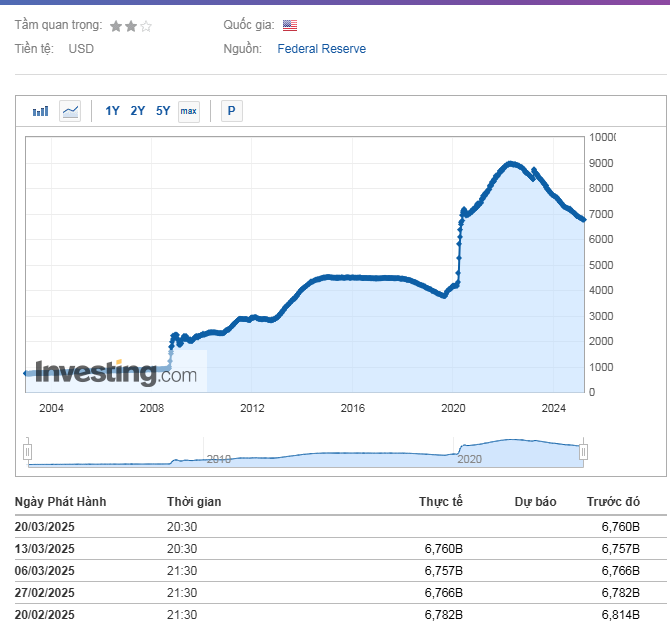Click the 'Thực tế' column header
Image resolution: width=670 pixels, height=625 pixels.
(441, 502)
